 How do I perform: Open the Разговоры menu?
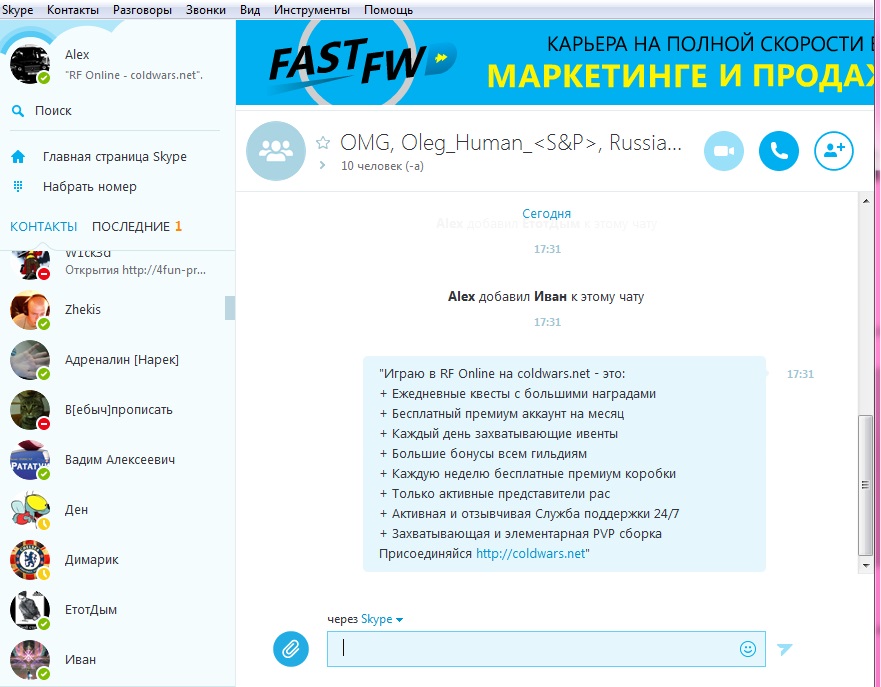(142, 10)
